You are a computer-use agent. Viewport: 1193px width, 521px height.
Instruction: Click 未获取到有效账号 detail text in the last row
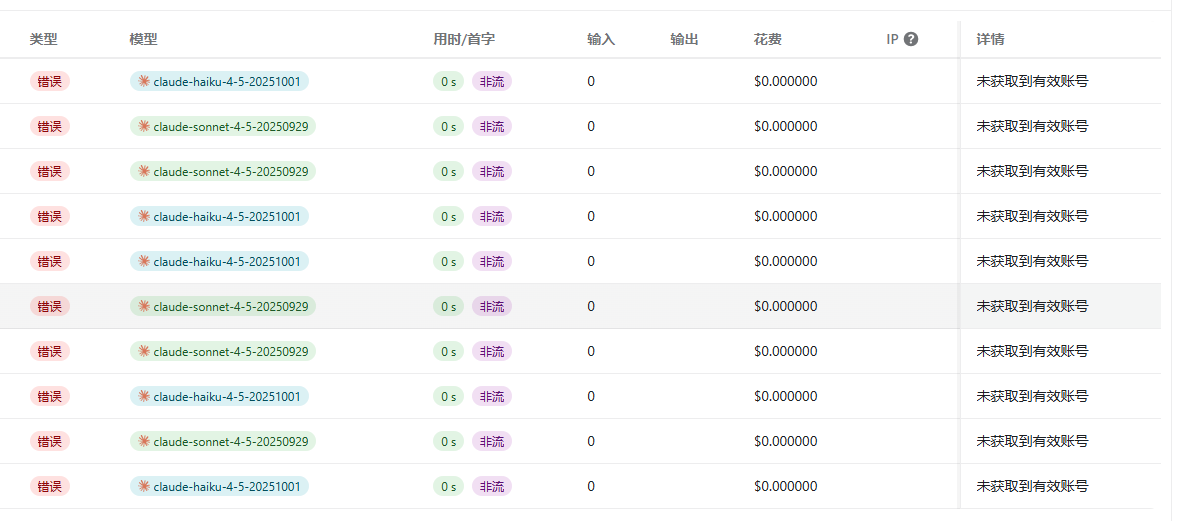tap(1032, 486)
